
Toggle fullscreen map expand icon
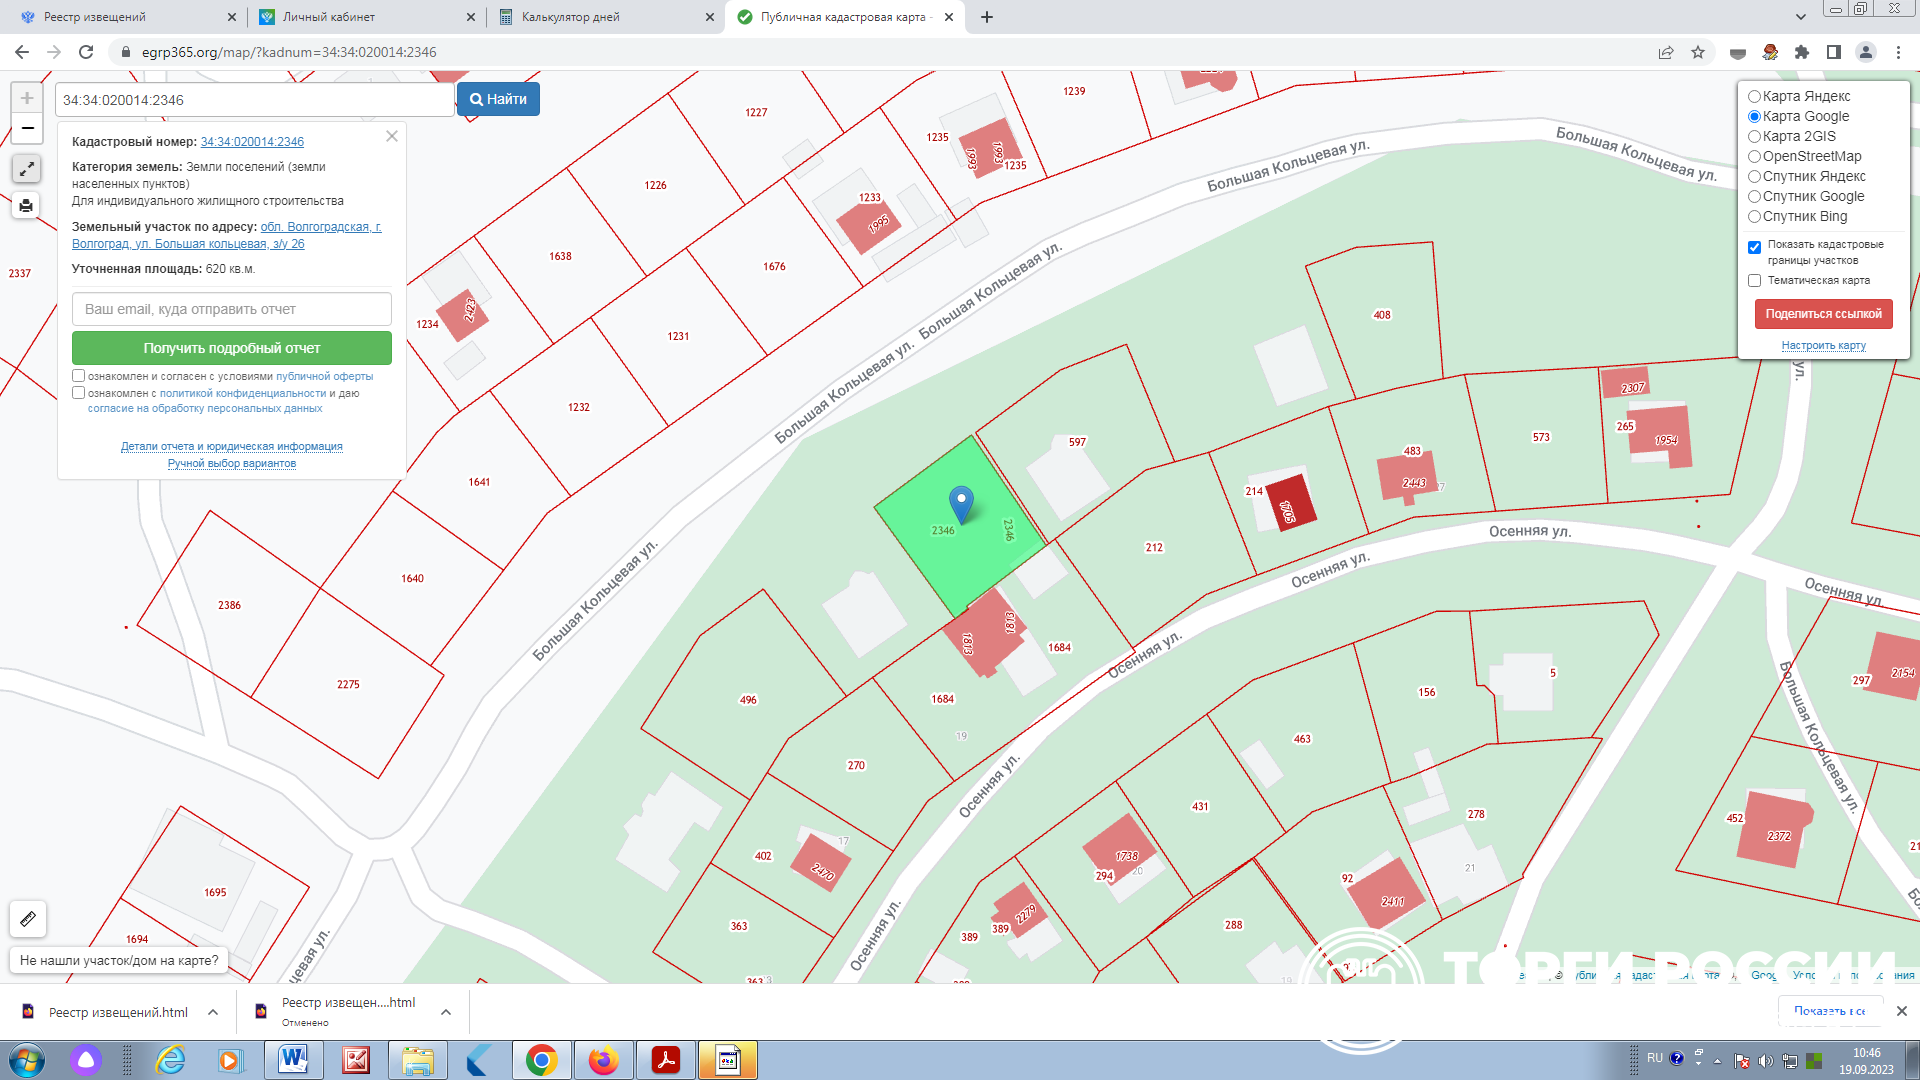click(27, 169)
